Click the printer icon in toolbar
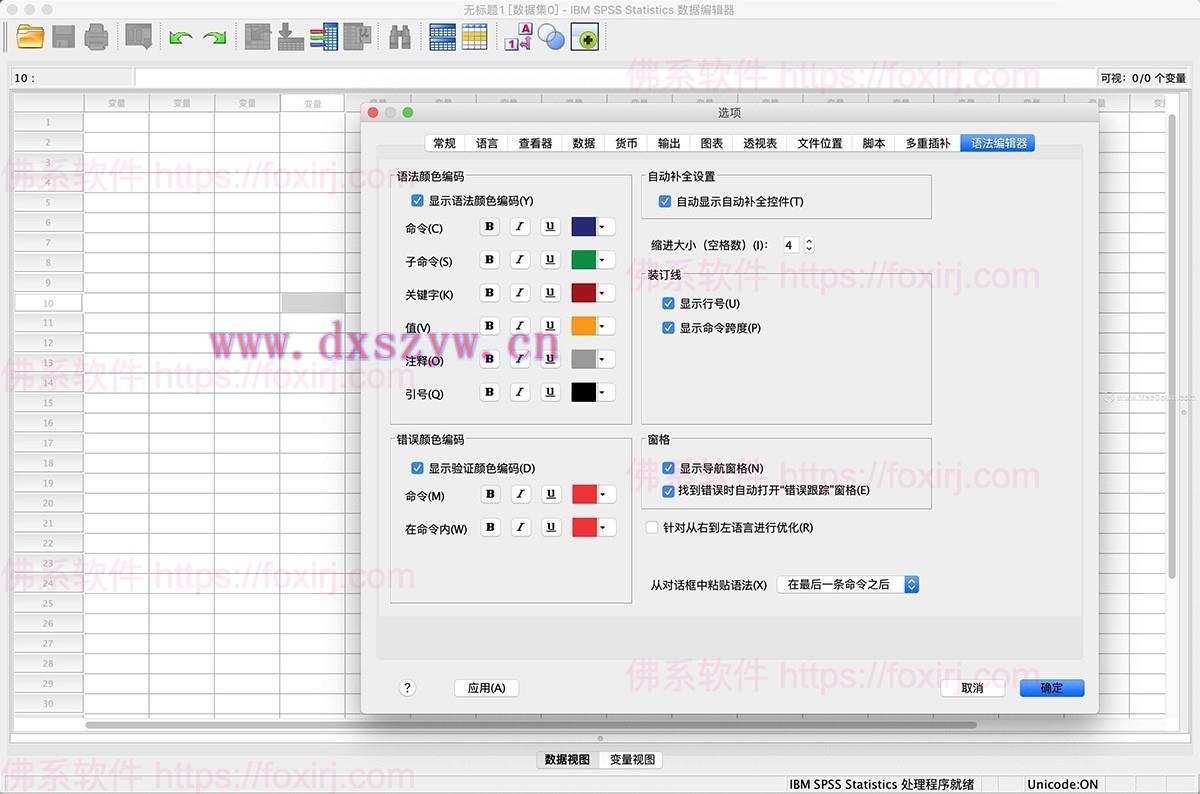The image size is (1200, 794). (96, 38)
